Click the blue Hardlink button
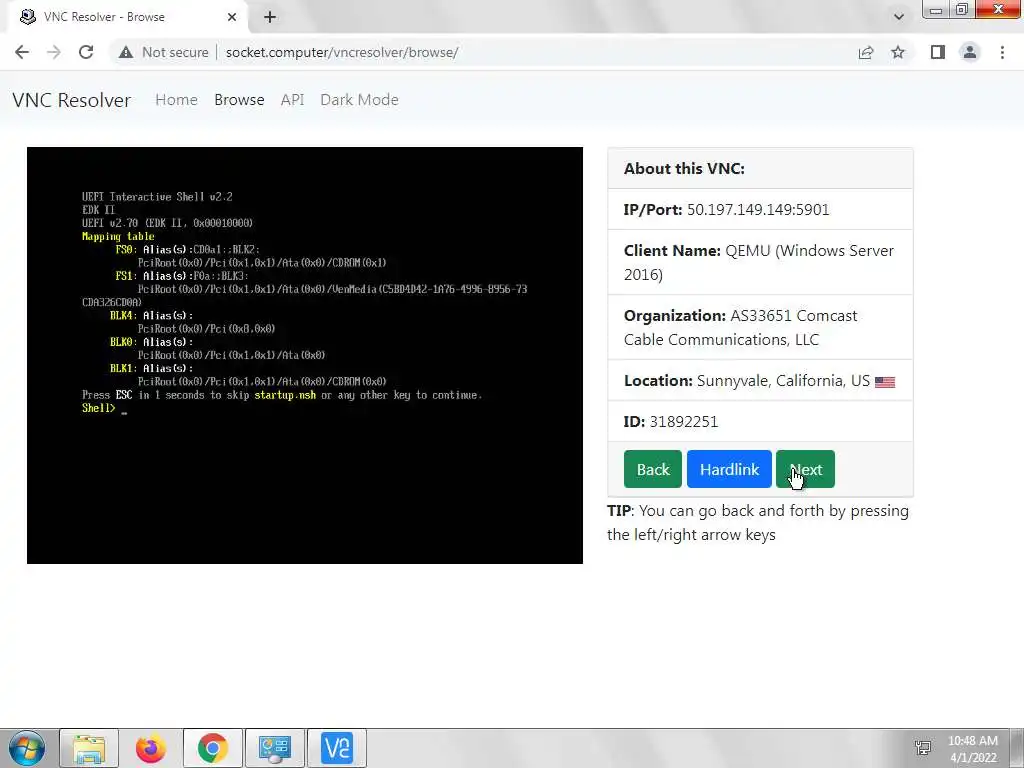This screenshot has width=1024, height=768. pyautogui.click(x=729, y=469)
